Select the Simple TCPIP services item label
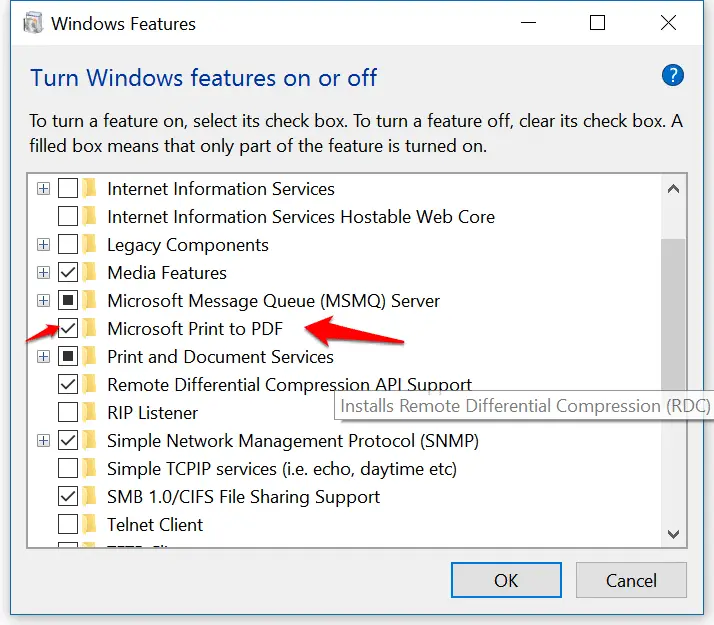The width and height of the screenshot is (714, 625). pos(282,469)
